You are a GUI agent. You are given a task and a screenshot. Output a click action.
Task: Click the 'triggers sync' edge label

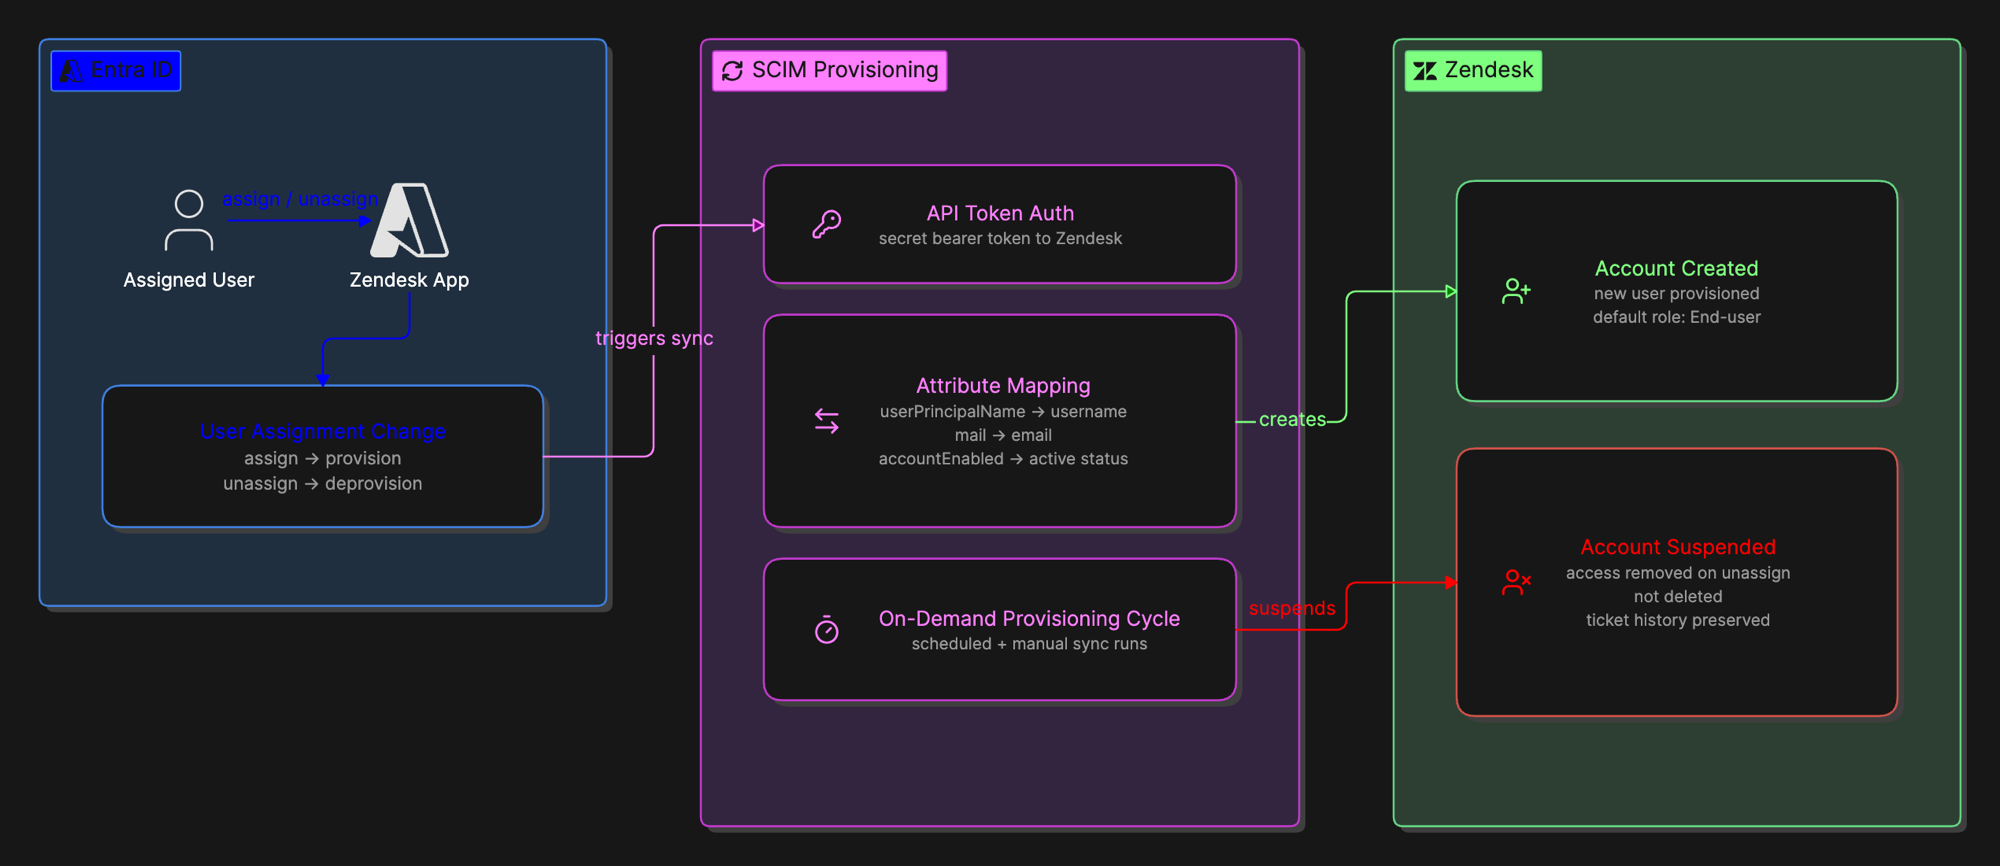click(654, 338)
